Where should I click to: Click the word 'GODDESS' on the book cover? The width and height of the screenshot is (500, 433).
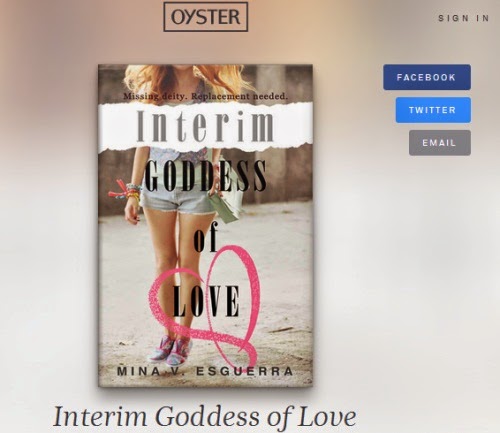[206, 176]
